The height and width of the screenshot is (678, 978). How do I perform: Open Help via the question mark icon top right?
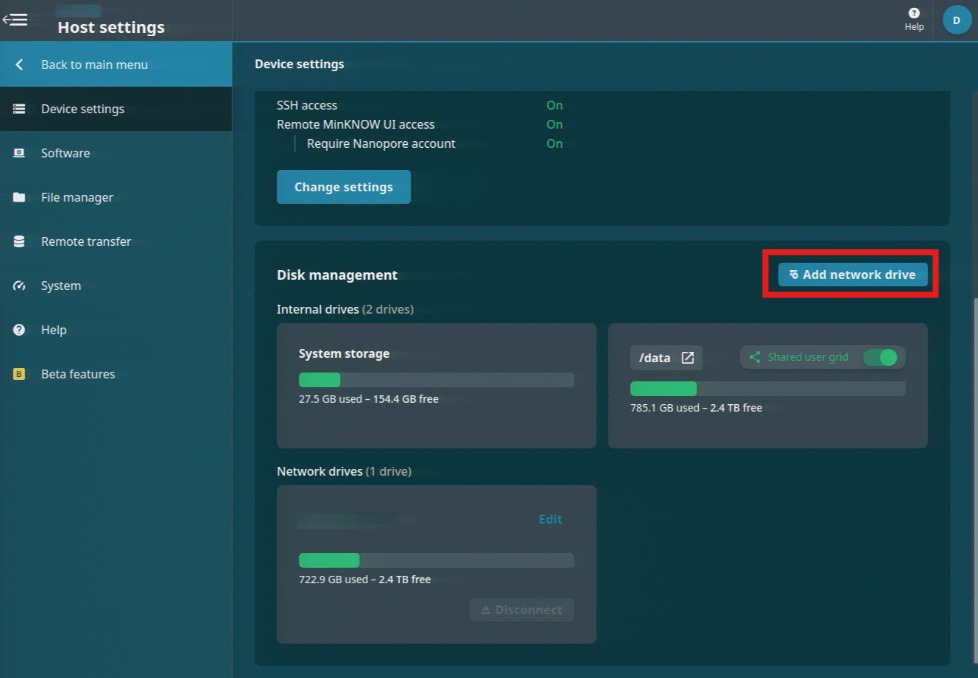[x=913, y=15]
